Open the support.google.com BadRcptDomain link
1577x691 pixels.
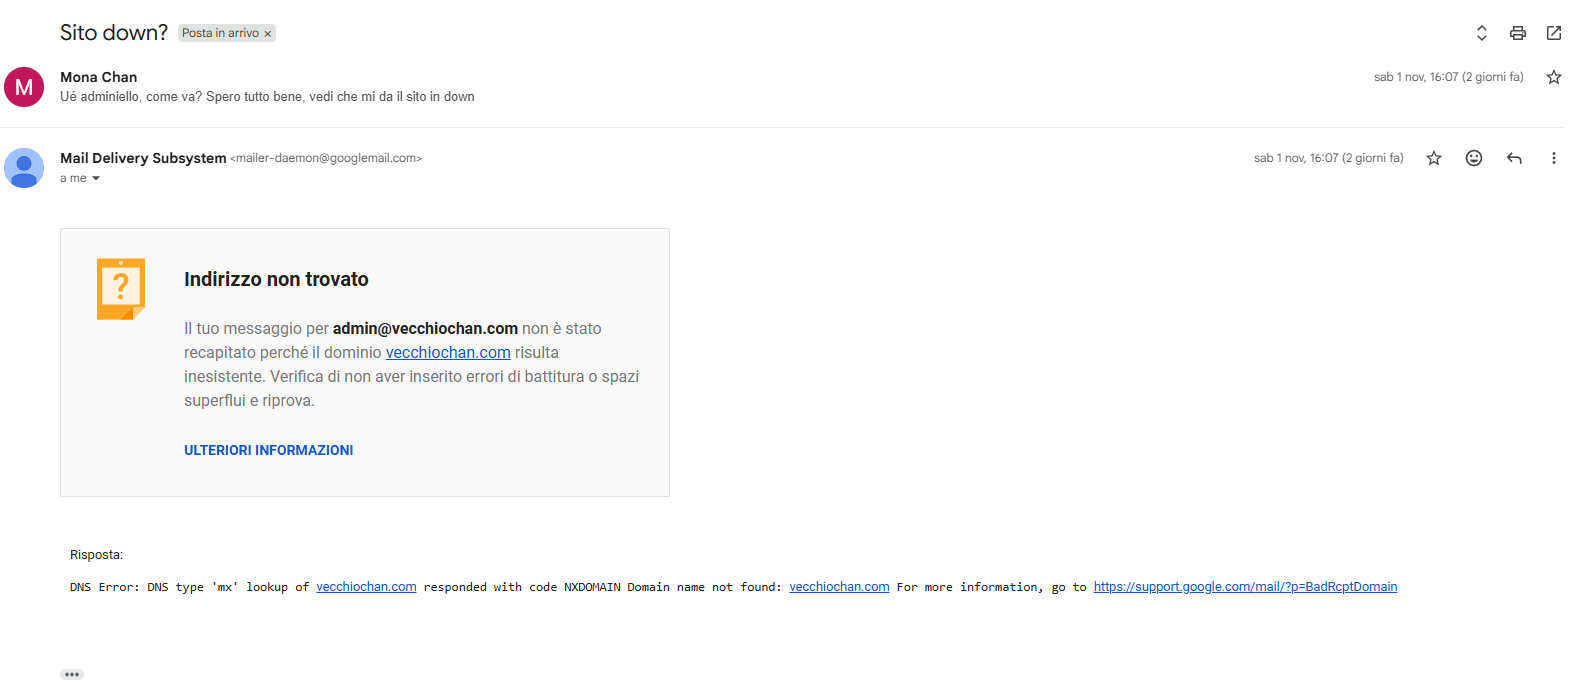pyautogui.click(x=1244, y=587)
